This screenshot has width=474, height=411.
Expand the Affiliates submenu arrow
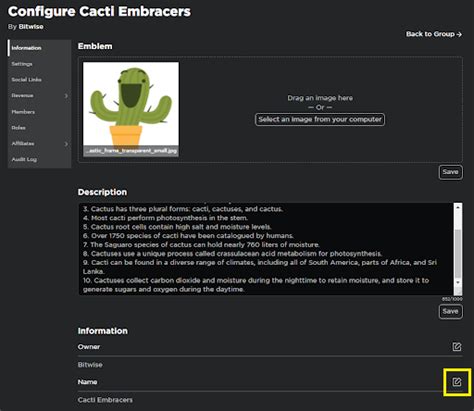(x=66, y=144)
